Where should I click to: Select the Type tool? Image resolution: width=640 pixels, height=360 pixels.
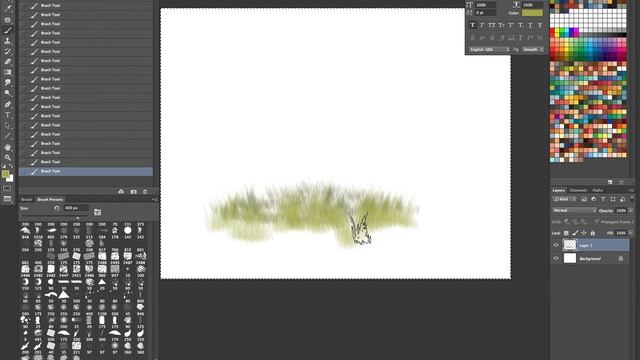(x=7, y=115)
